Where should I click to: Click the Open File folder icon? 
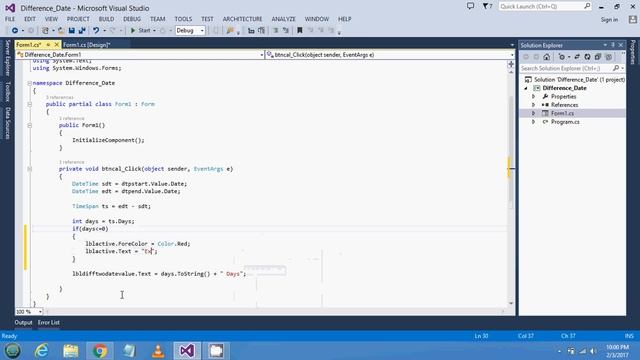(61, 31)
